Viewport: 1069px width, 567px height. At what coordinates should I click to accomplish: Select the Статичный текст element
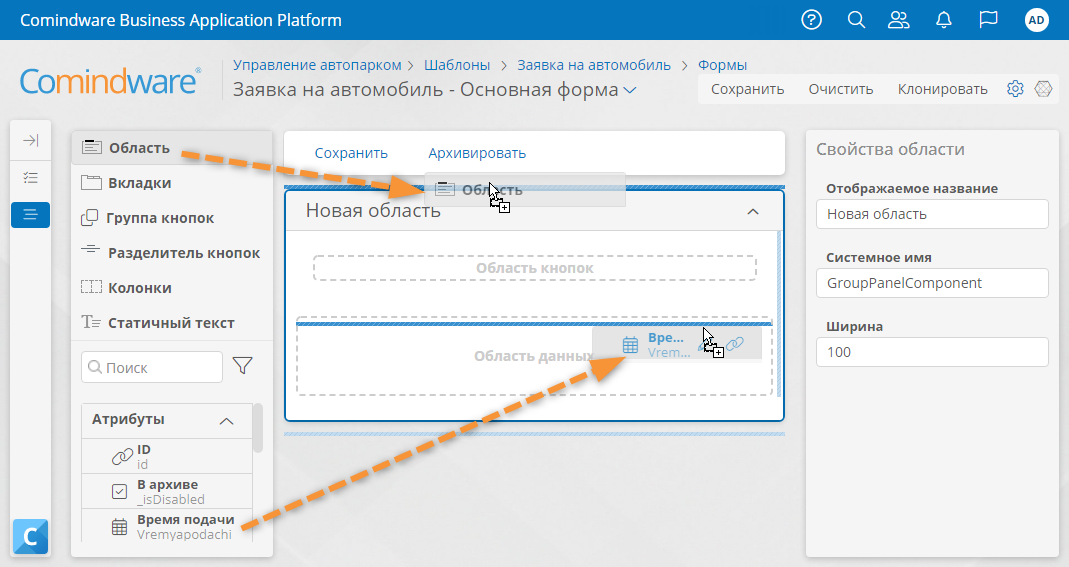[x=172, y=323]
